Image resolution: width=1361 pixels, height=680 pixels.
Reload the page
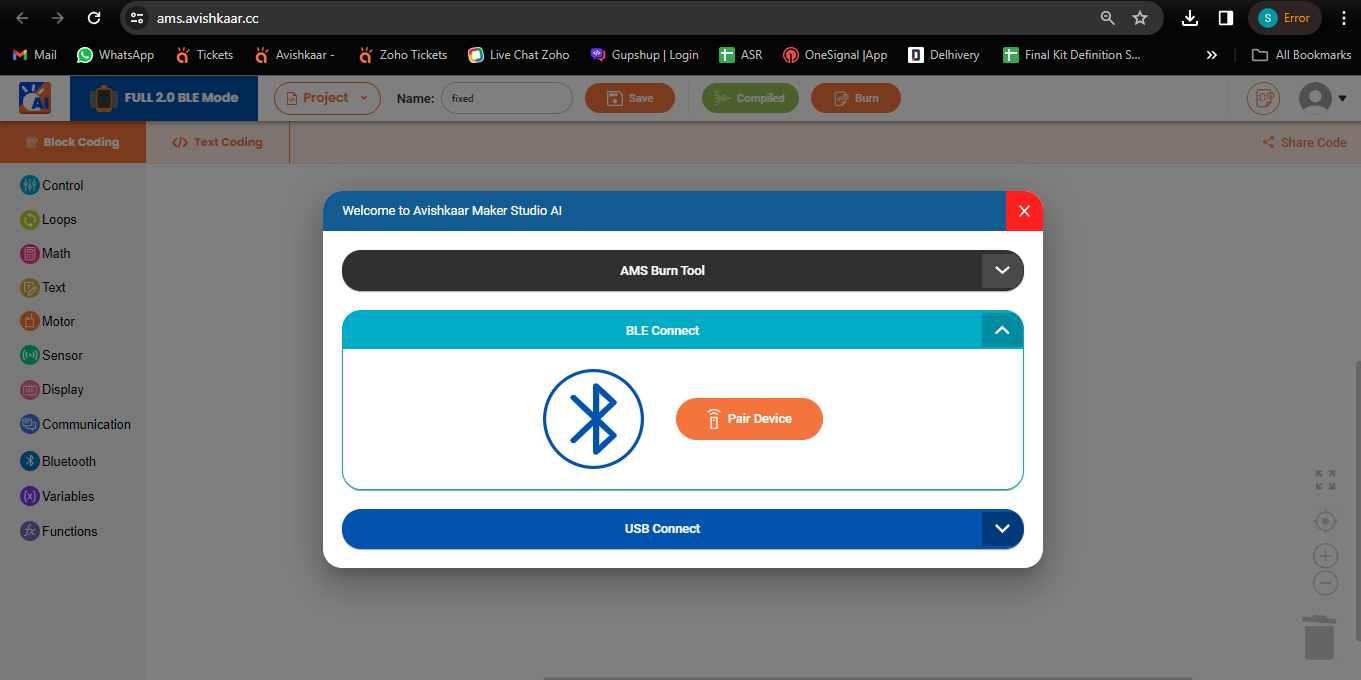tap(94, 18)
